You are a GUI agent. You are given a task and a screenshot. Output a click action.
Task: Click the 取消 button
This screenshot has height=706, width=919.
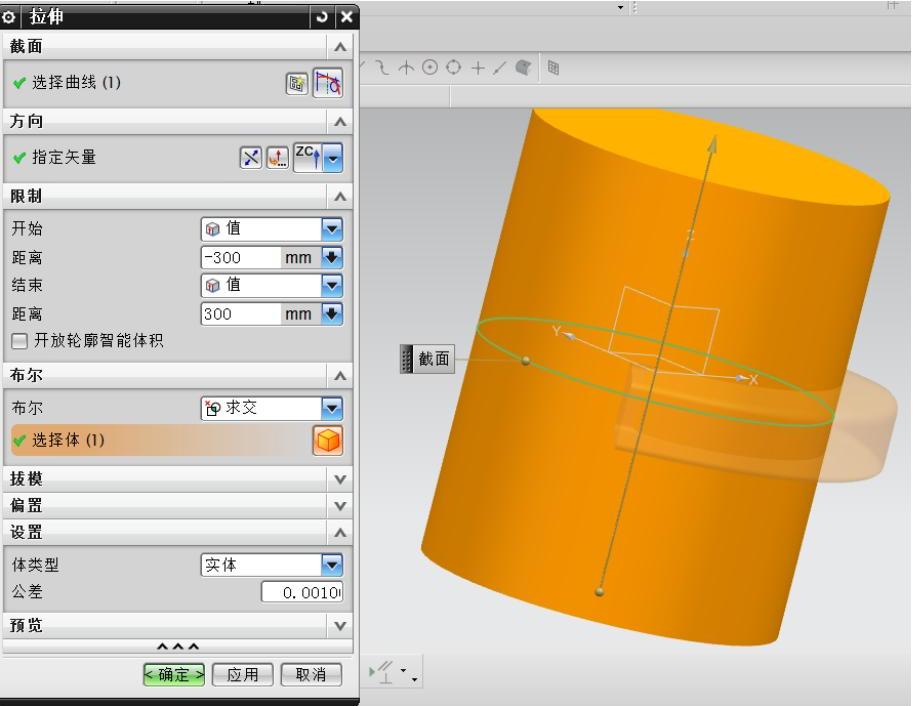coord(311,674)
